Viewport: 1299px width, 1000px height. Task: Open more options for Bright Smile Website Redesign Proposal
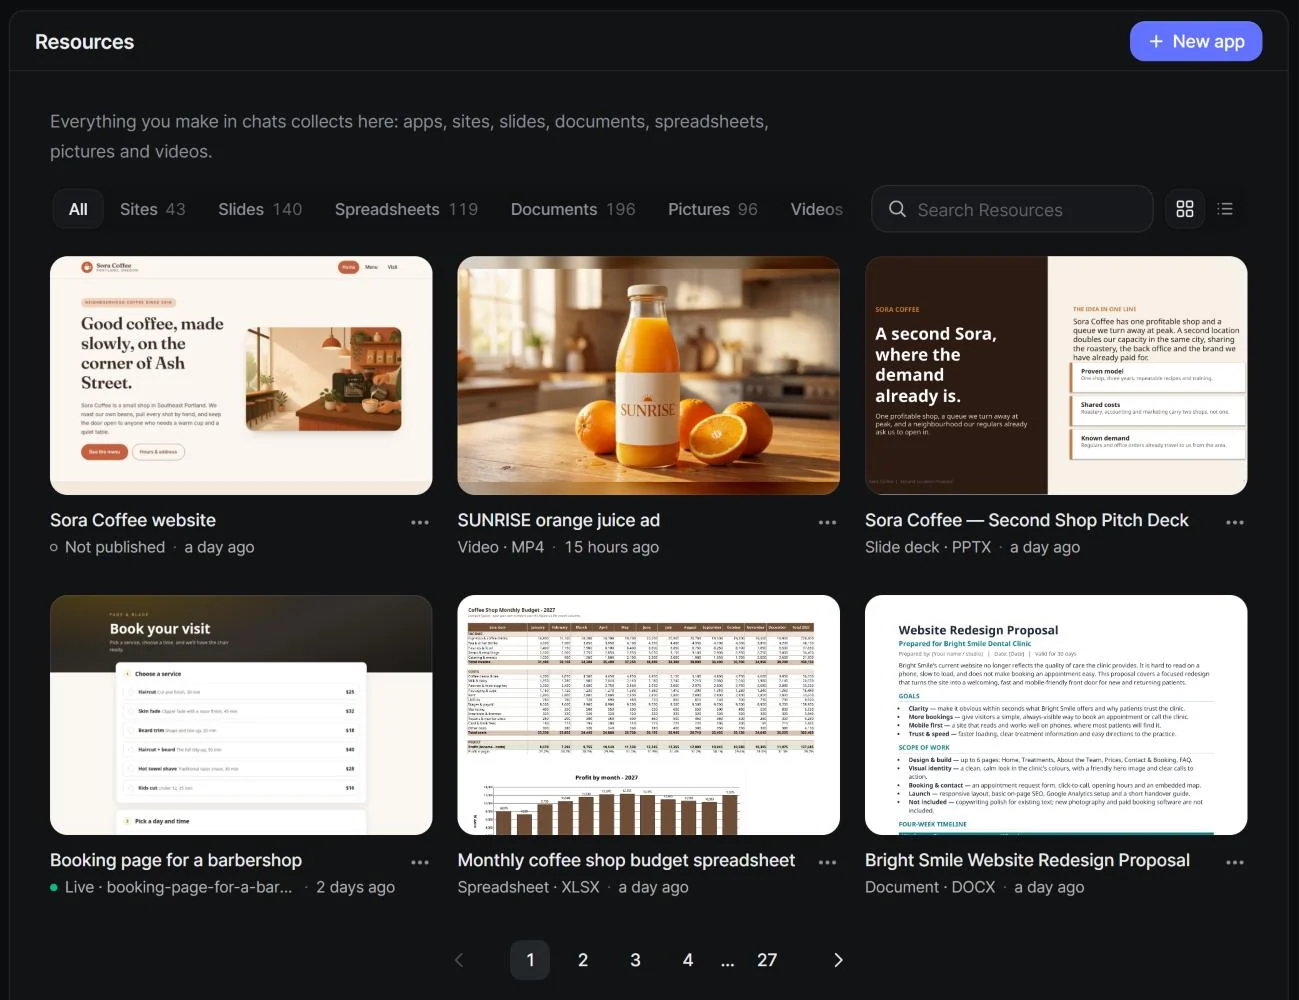1235,862
